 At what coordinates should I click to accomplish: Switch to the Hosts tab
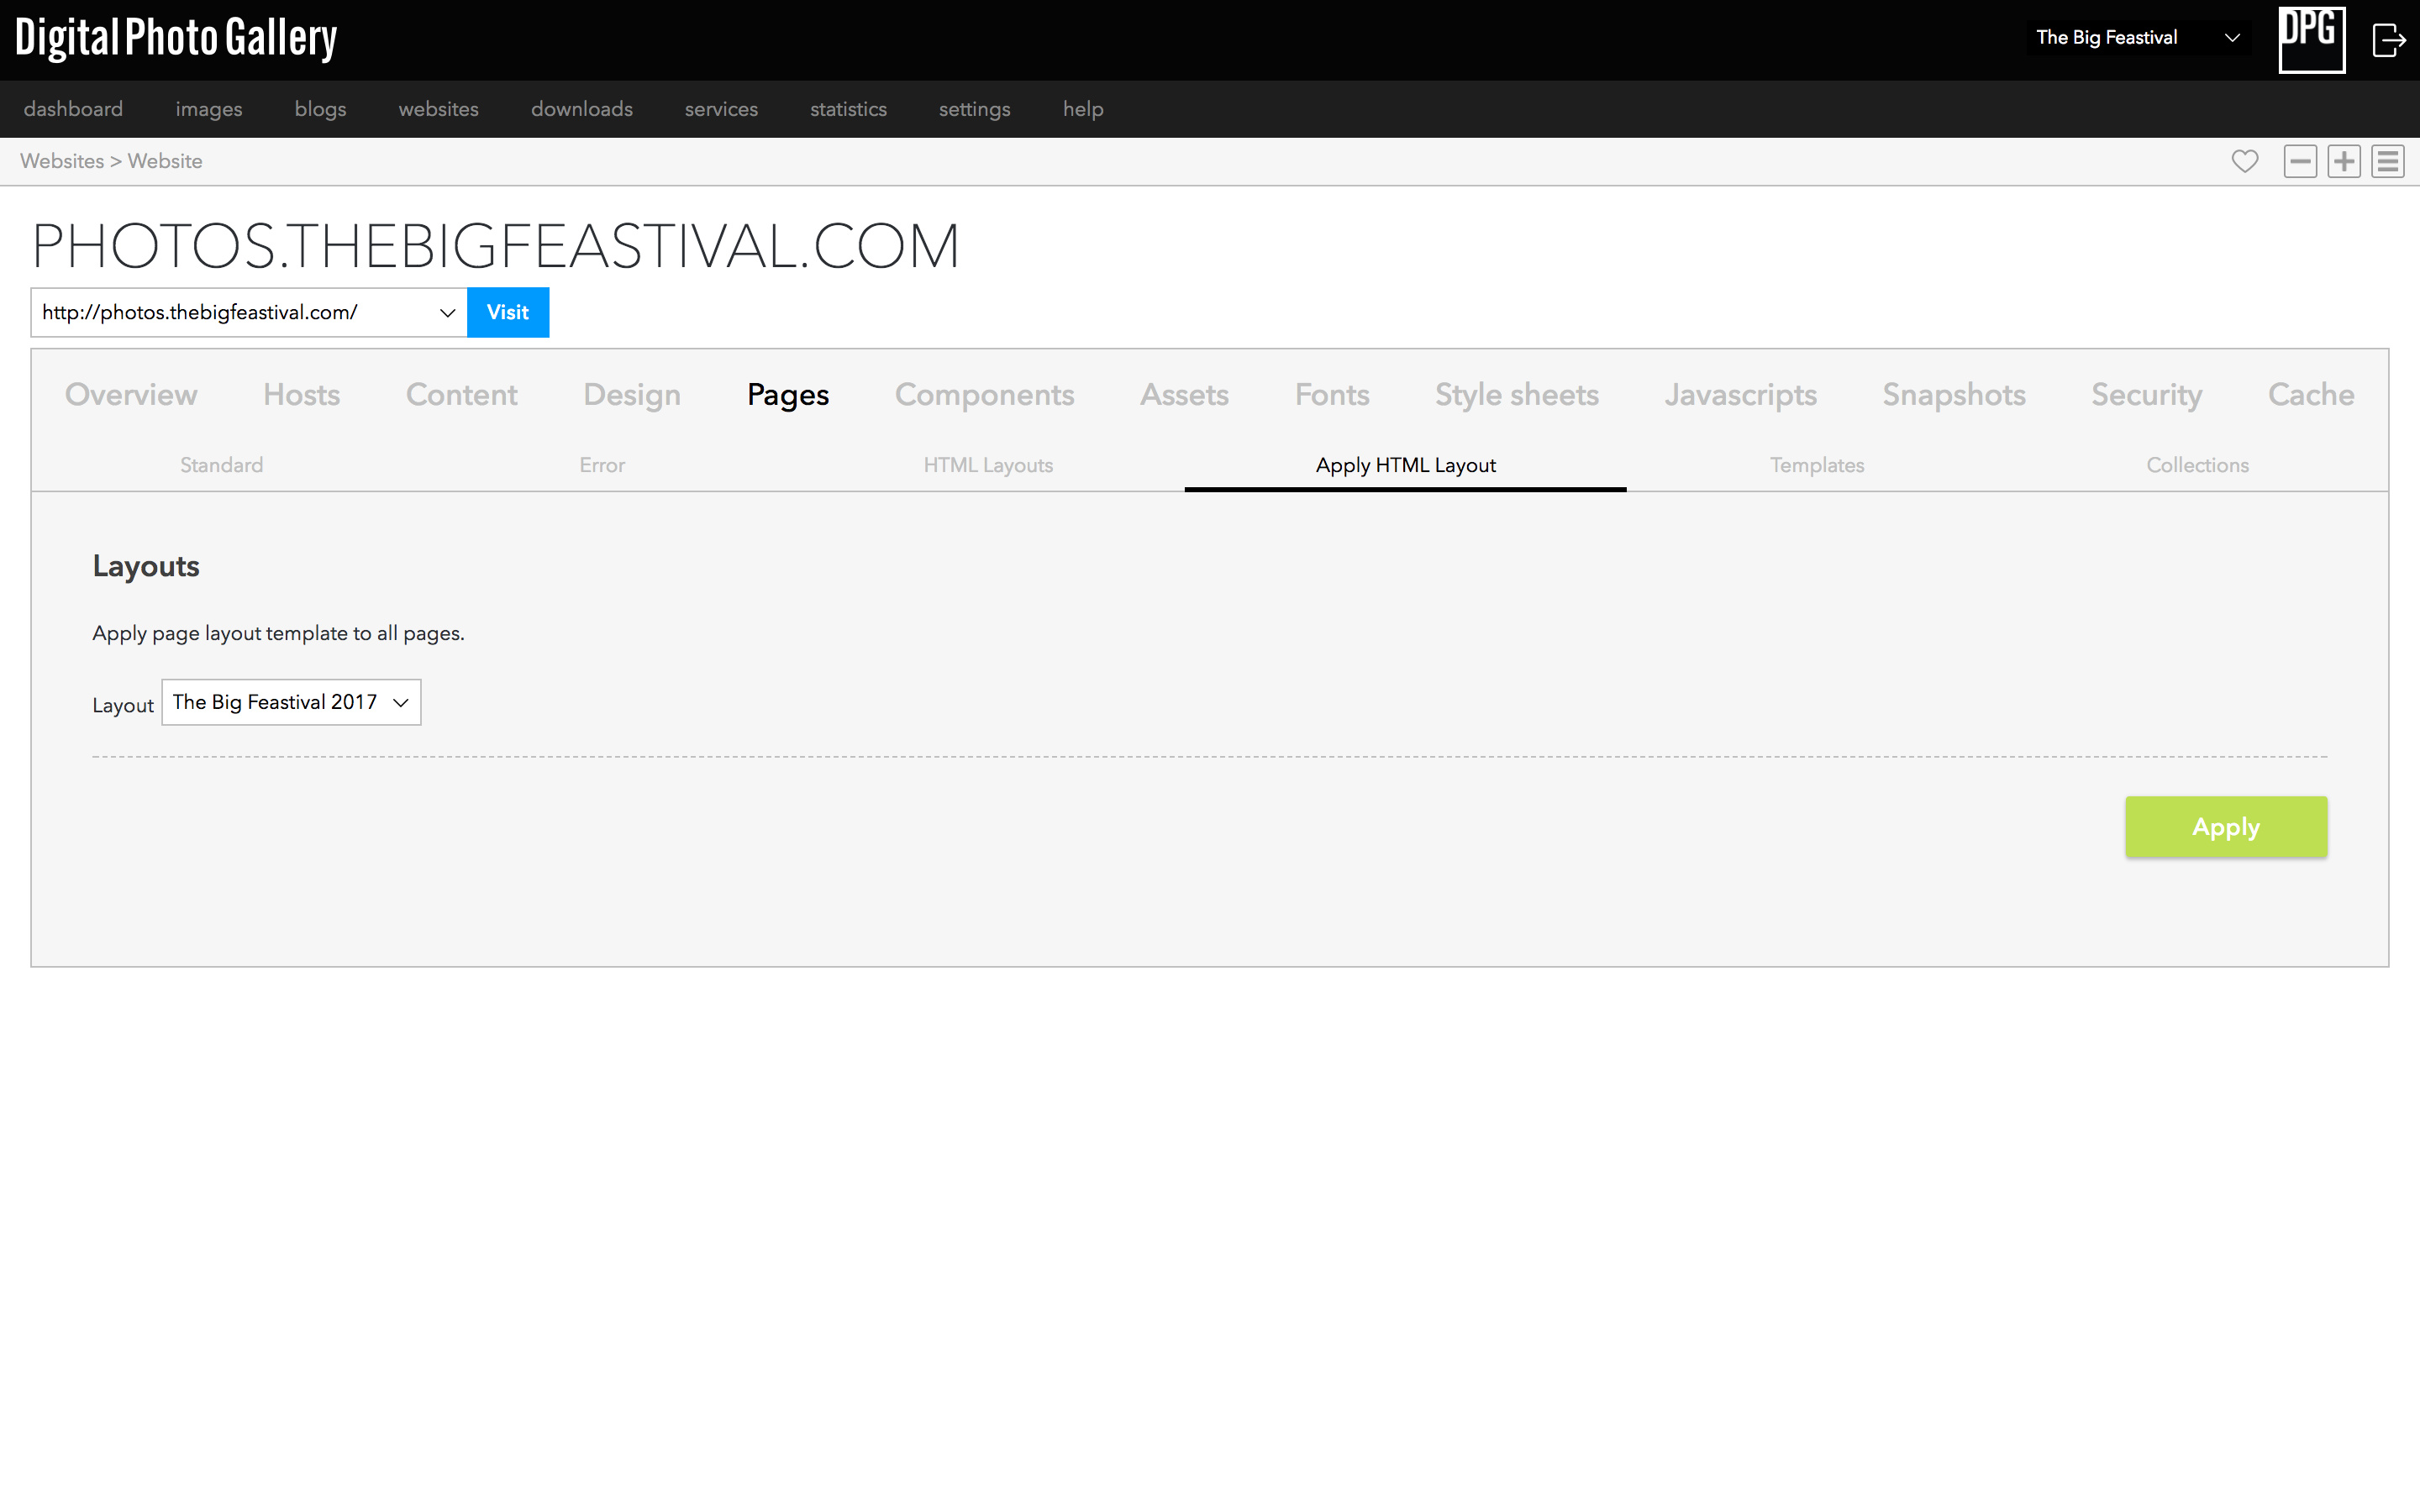pyautogui.click(x=302, y=394)
